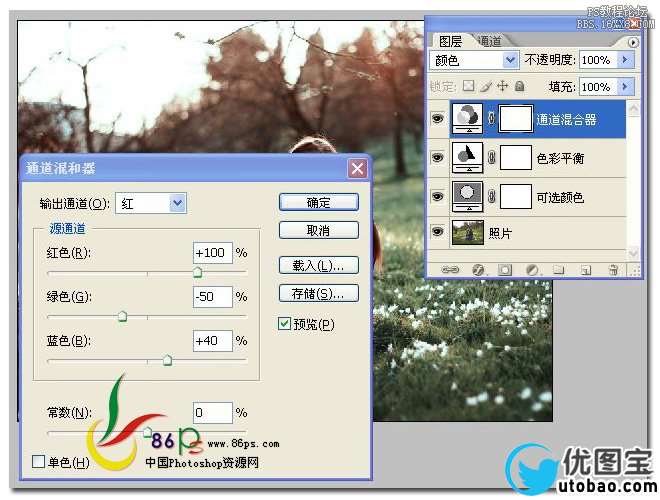Switch to the 通道 tab
Image resolution: width=660 pixels, height=500 pixels.
point(490,41)
